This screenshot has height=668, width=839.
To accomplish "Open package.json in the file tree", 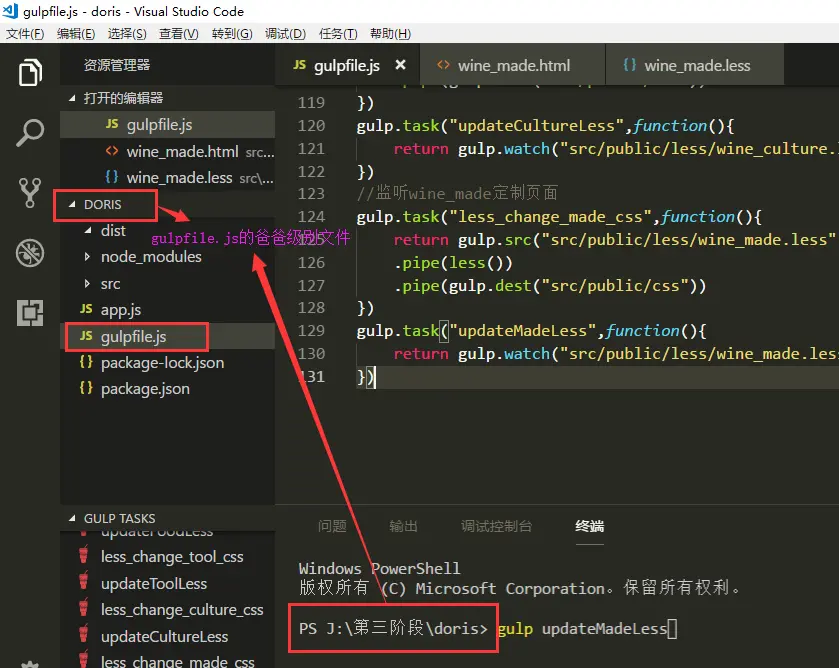I will click(x=167, y=389).
